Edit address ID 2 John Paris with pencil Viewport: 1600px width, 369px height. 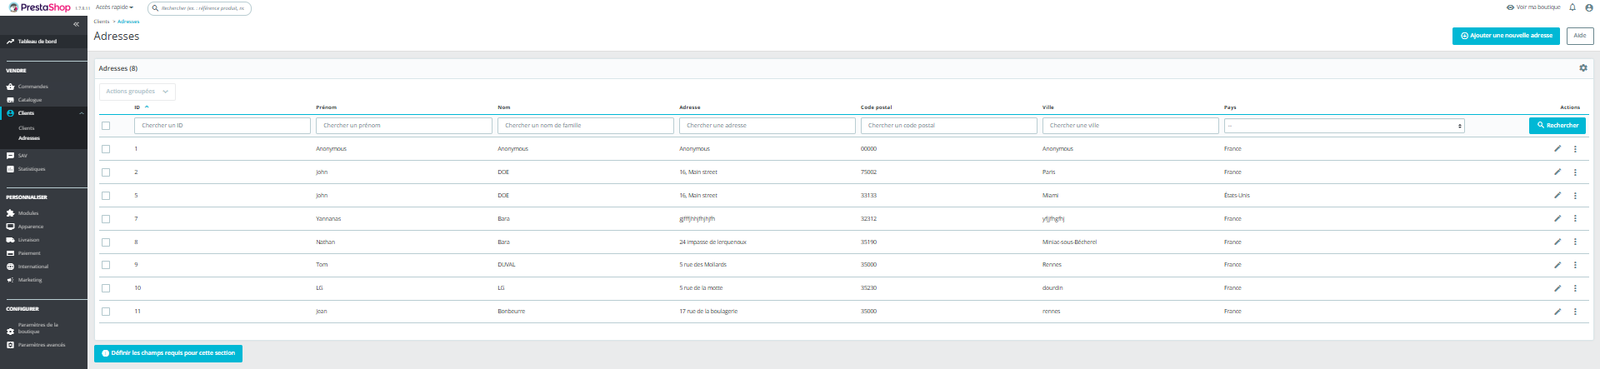1557,172
